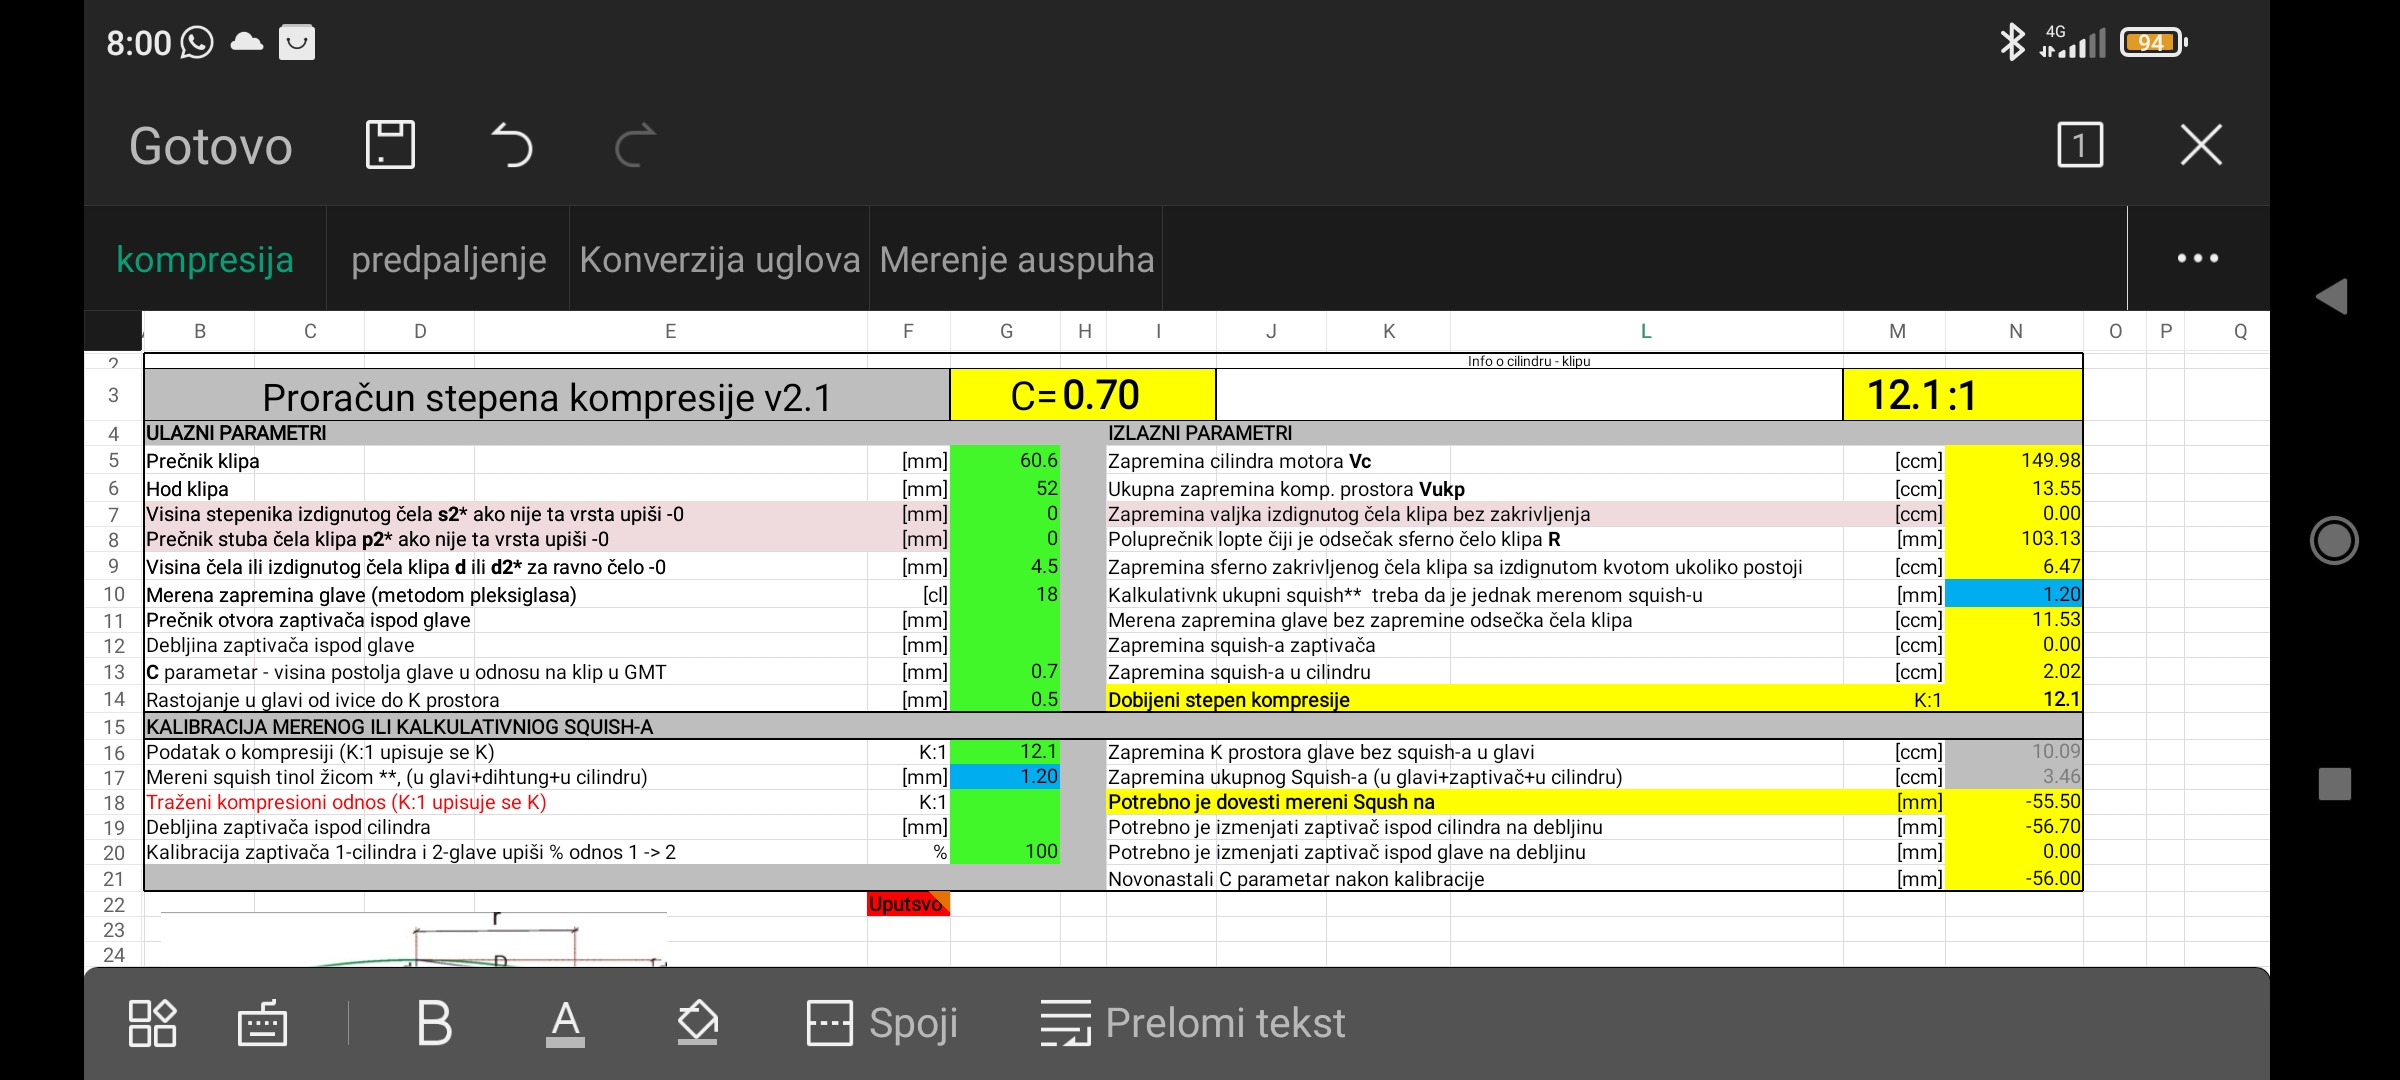This screenshot has height=1080, width=2400.
Task: Tap the Bluetooth status icon
Action: pos(2012,42)
